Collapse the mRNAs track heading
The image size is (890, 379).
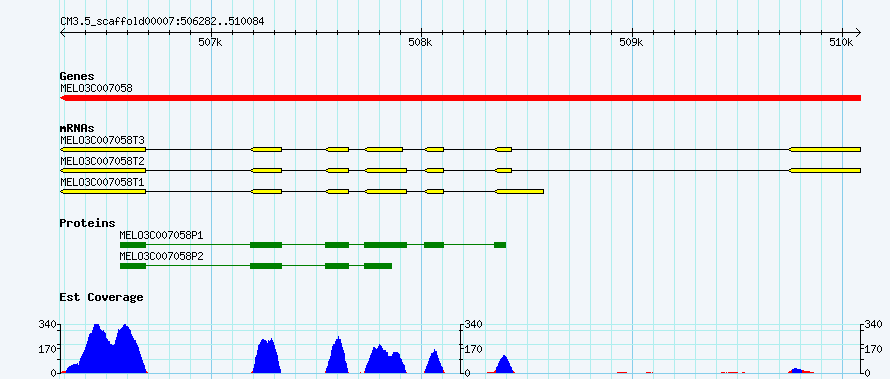(x=77, y=129)
